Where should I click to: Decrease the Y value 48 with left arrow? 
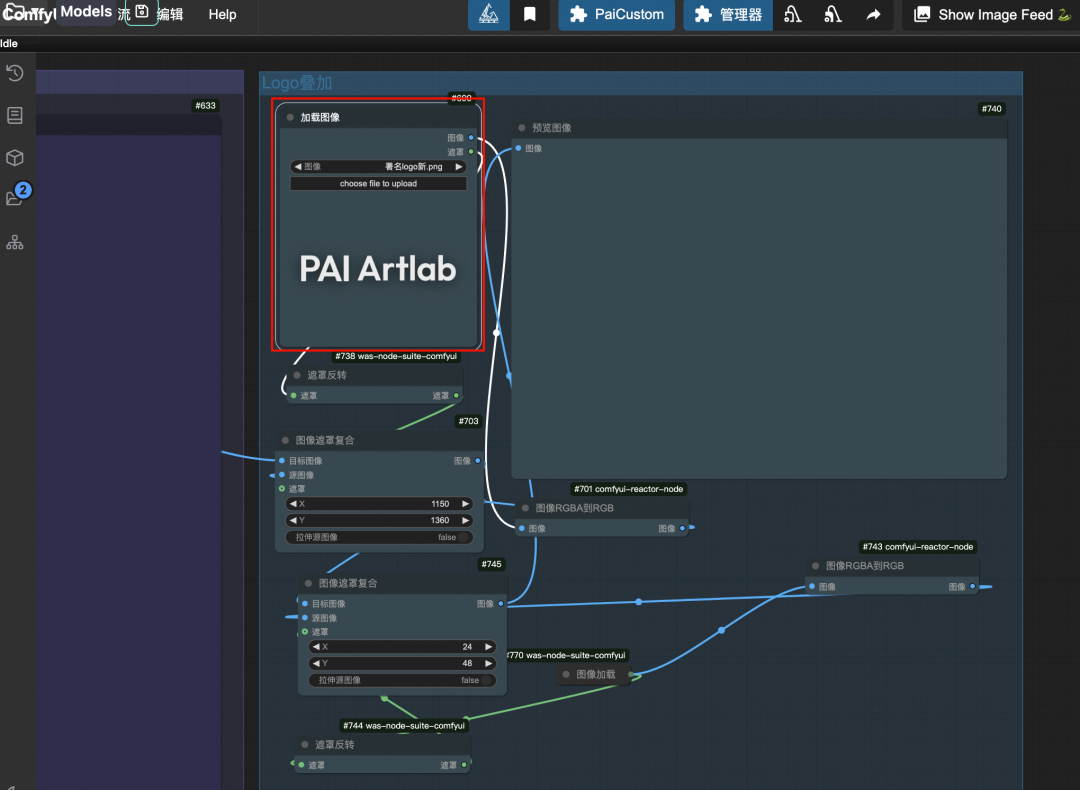coord(315,663)
